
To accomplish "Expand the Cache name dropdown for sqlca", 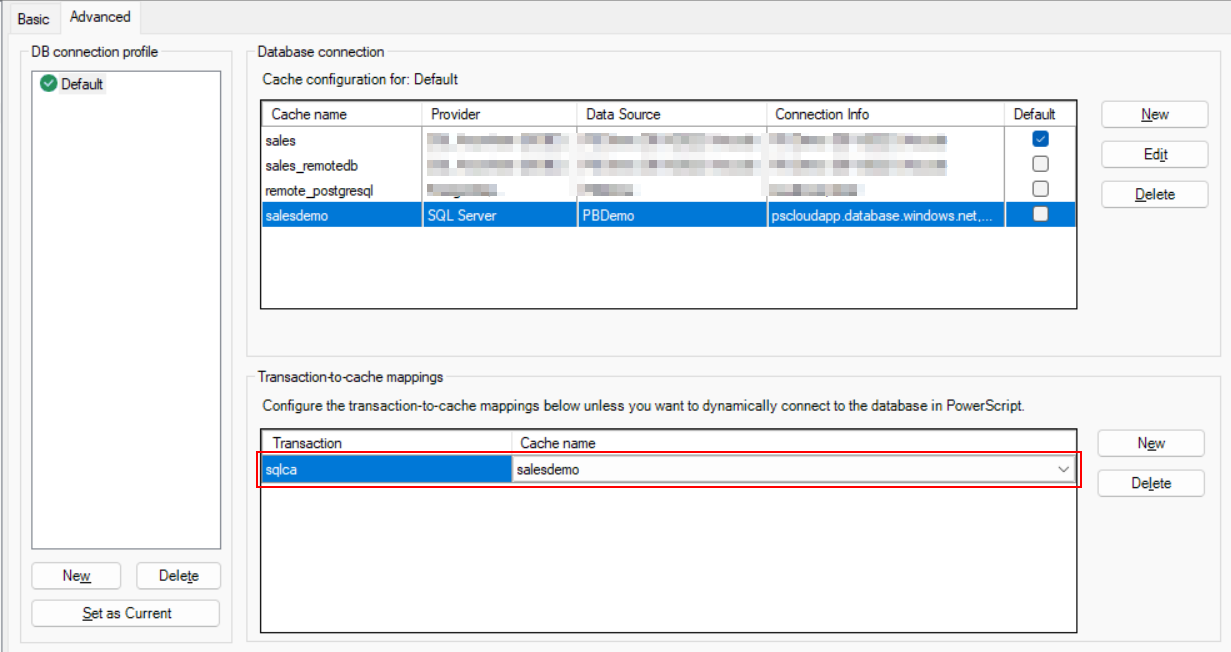I will (x=1062, y=469).
